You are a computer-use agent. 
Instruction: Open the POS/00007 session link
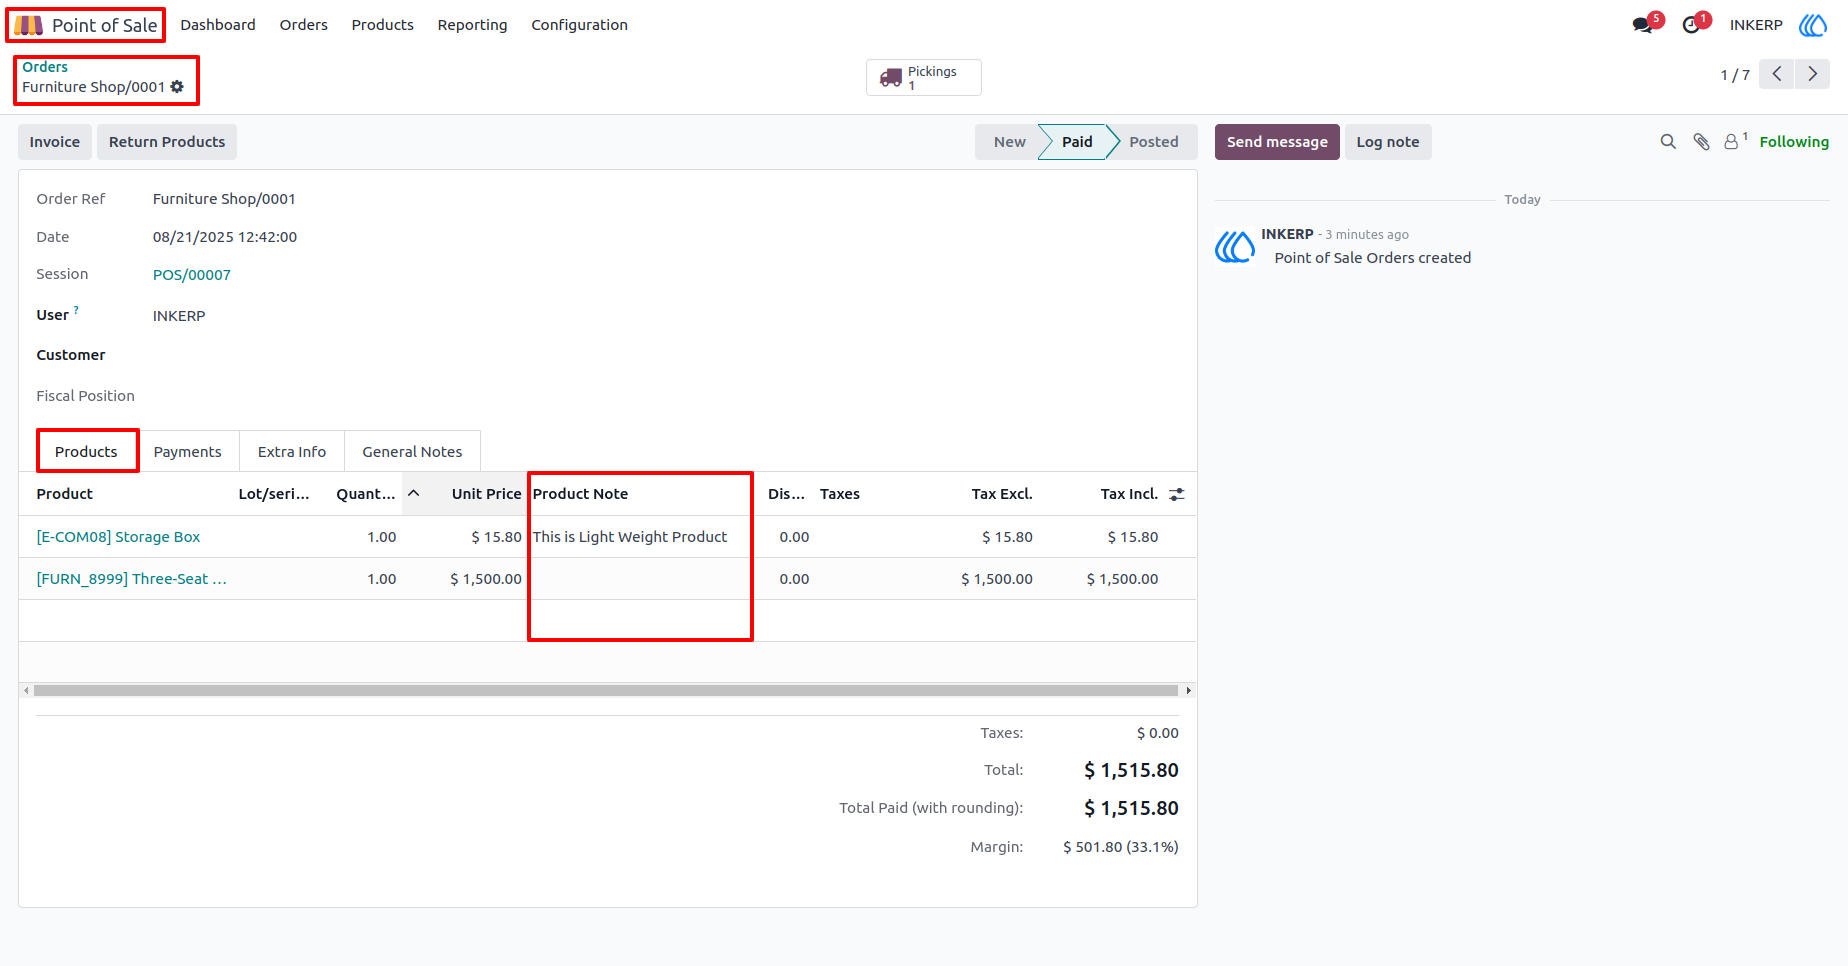(192, 275)
